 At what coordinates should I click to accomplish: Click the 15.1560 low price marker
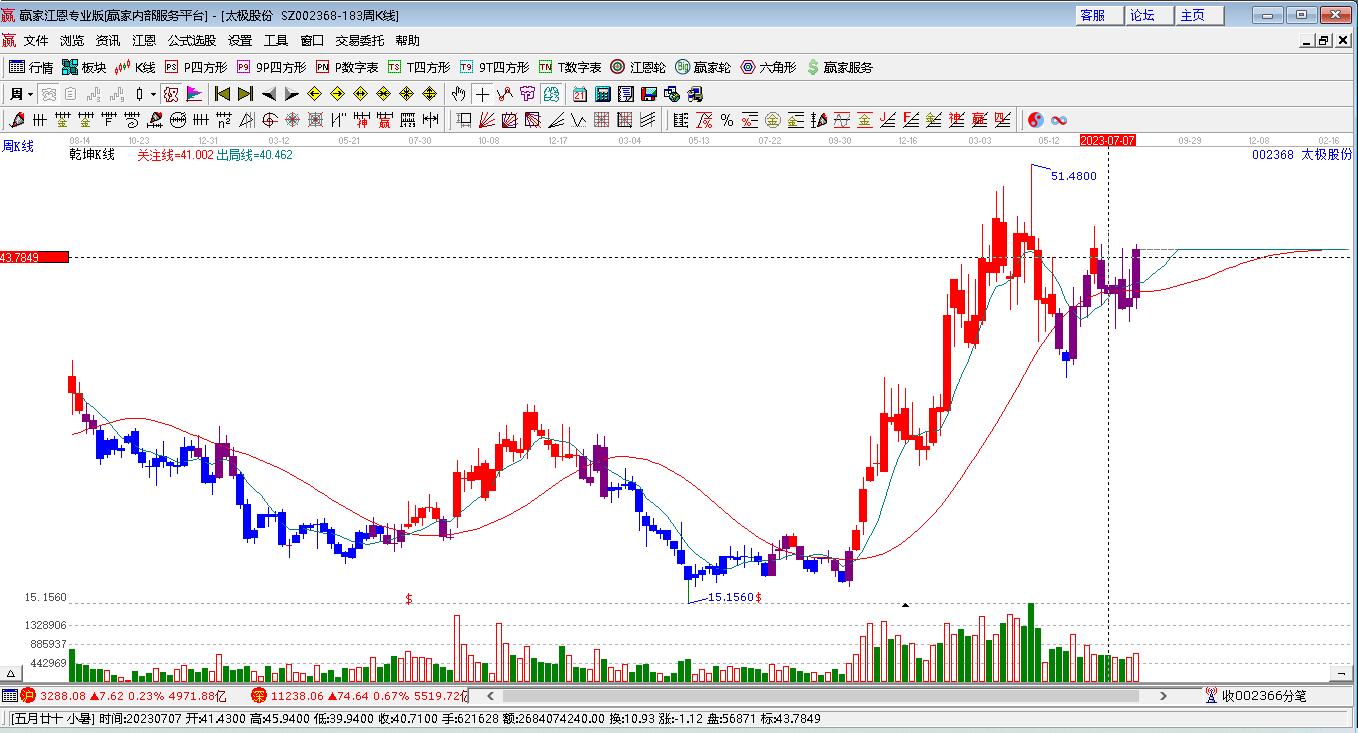pyautogui.click(x=732, y=597)
